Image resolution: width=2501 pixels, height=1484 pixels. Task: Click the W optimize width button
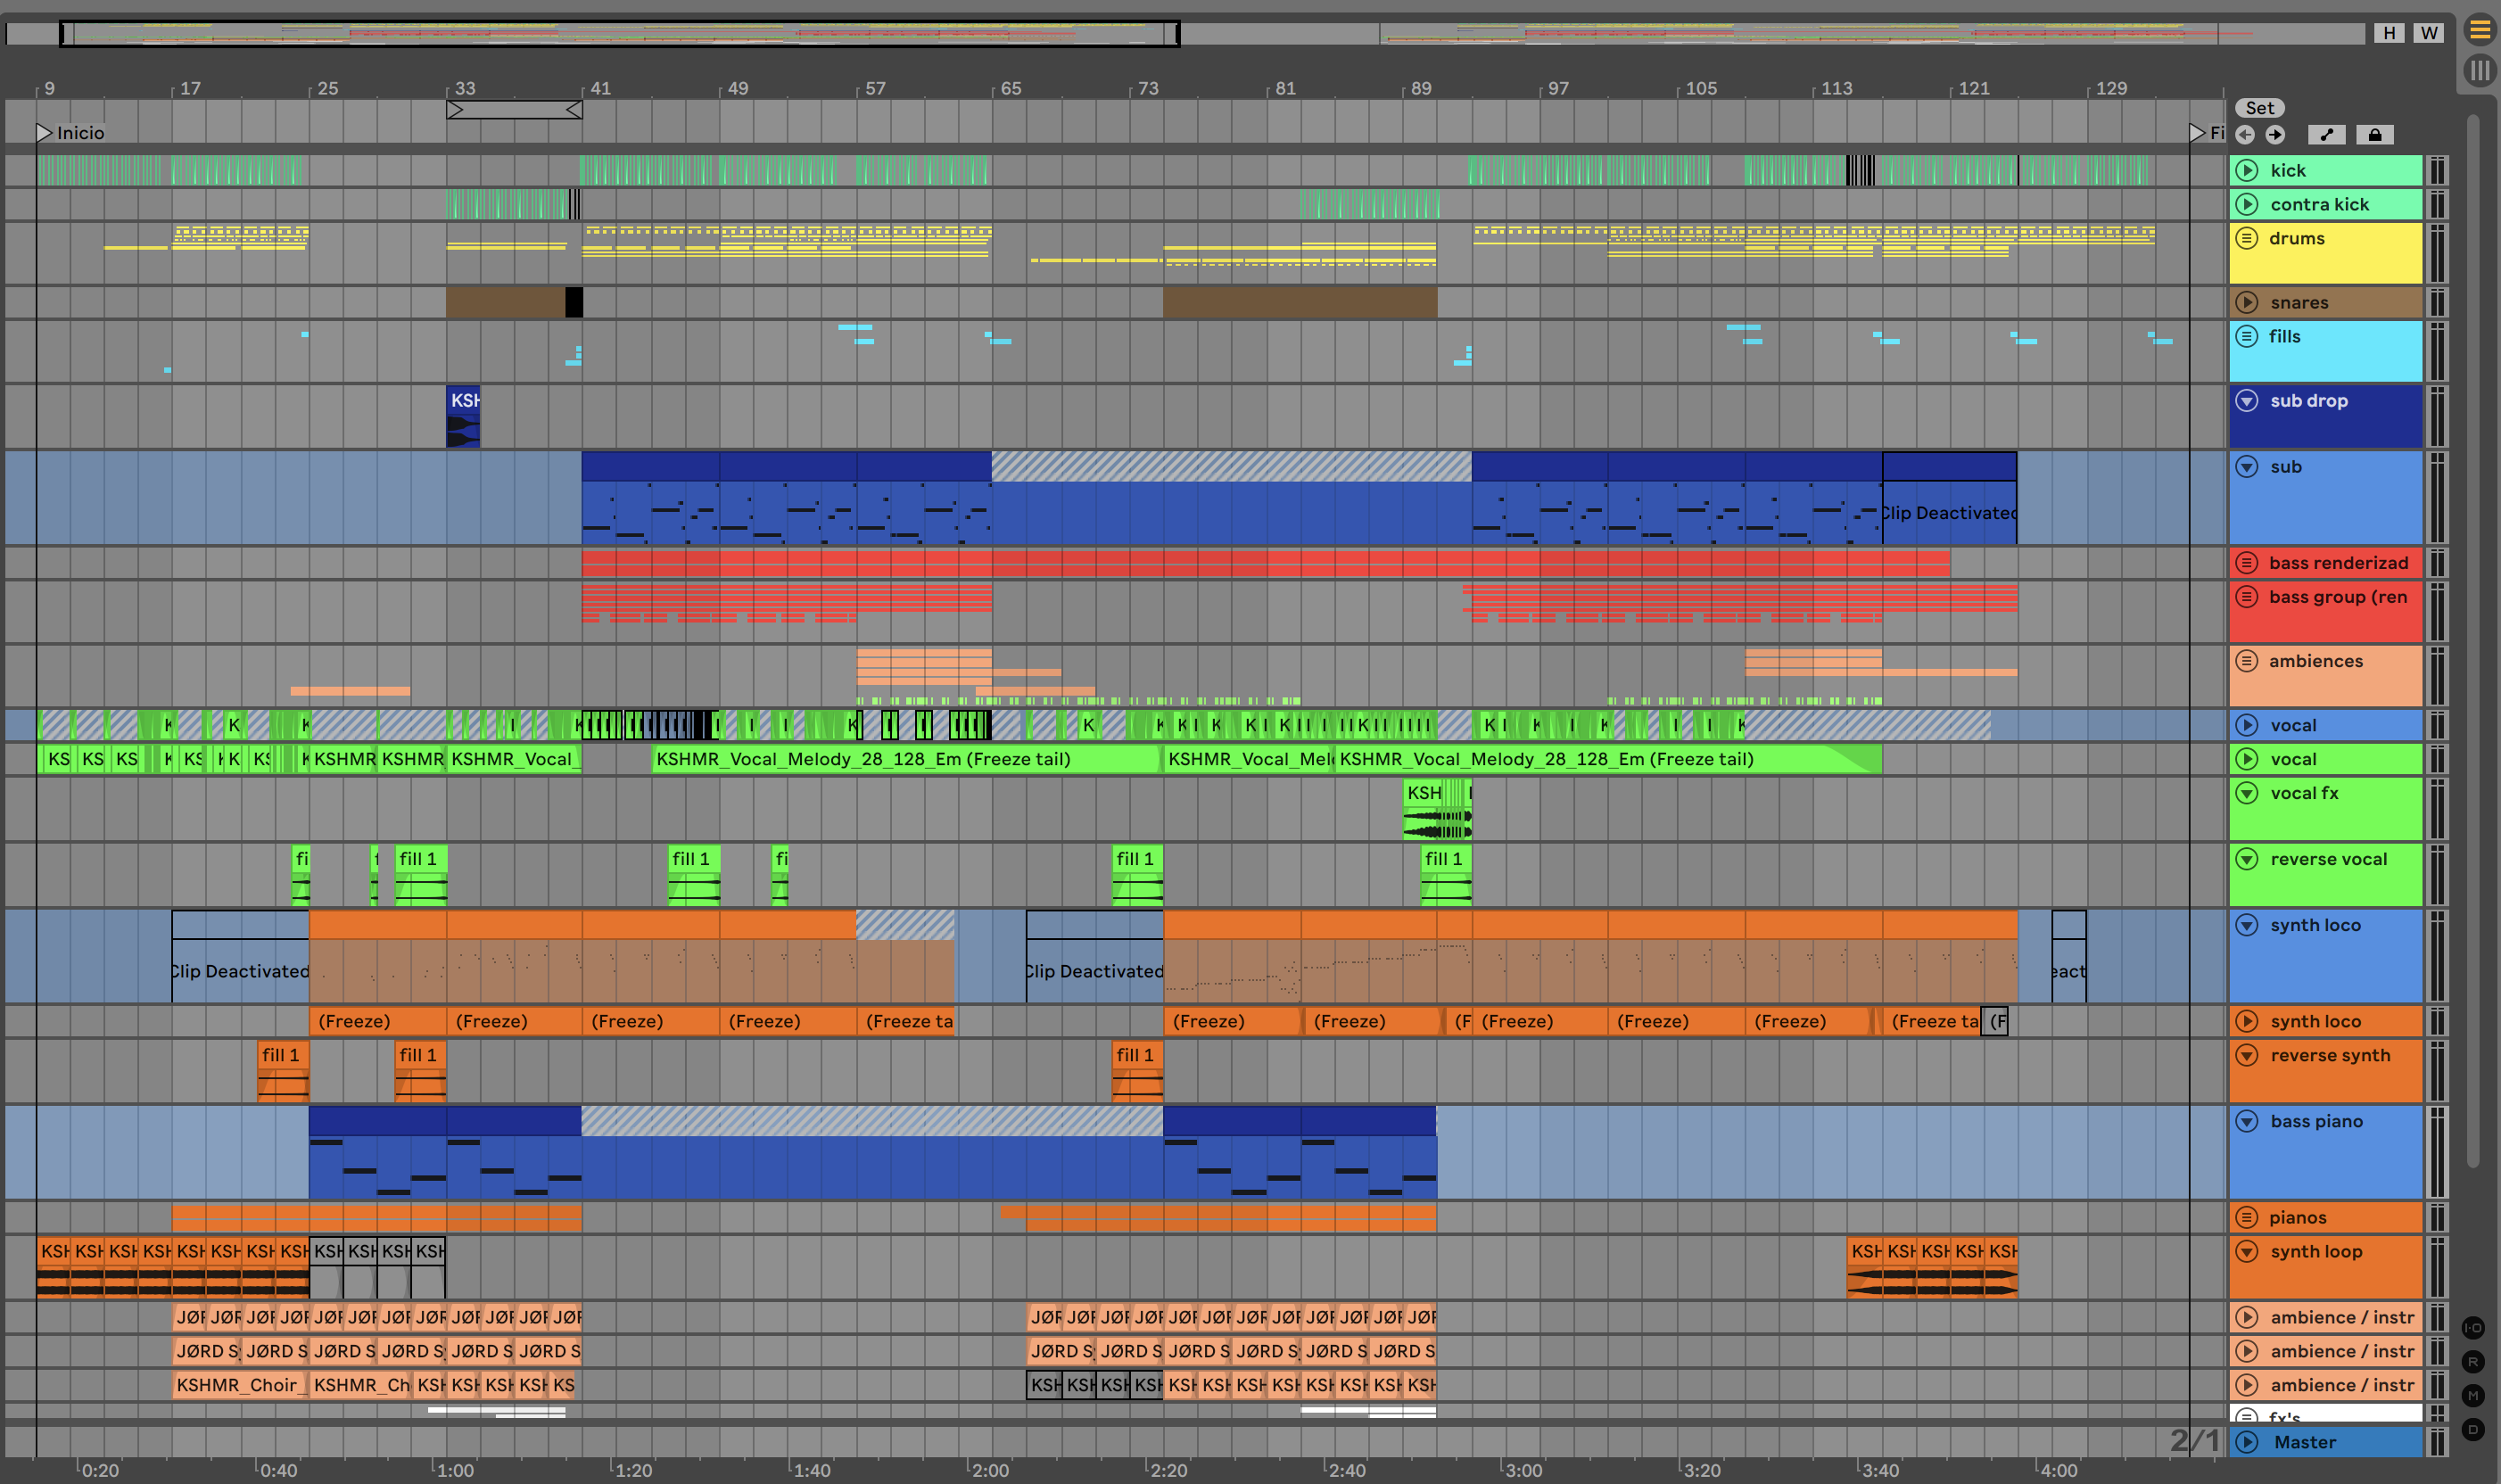click(x=2428, y=33)
